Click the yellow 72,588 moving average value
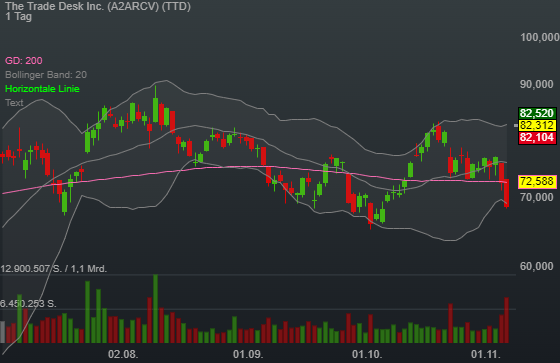 [x=537, y=182]
